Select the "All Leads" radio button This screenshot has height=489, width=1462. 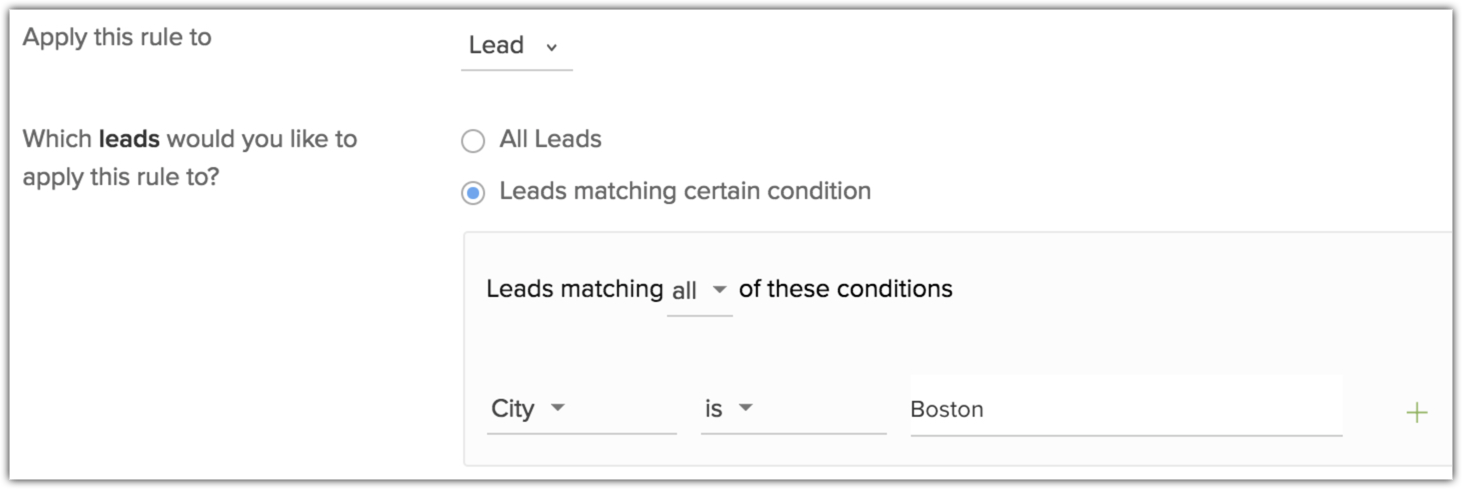click(x=473, y=141)
